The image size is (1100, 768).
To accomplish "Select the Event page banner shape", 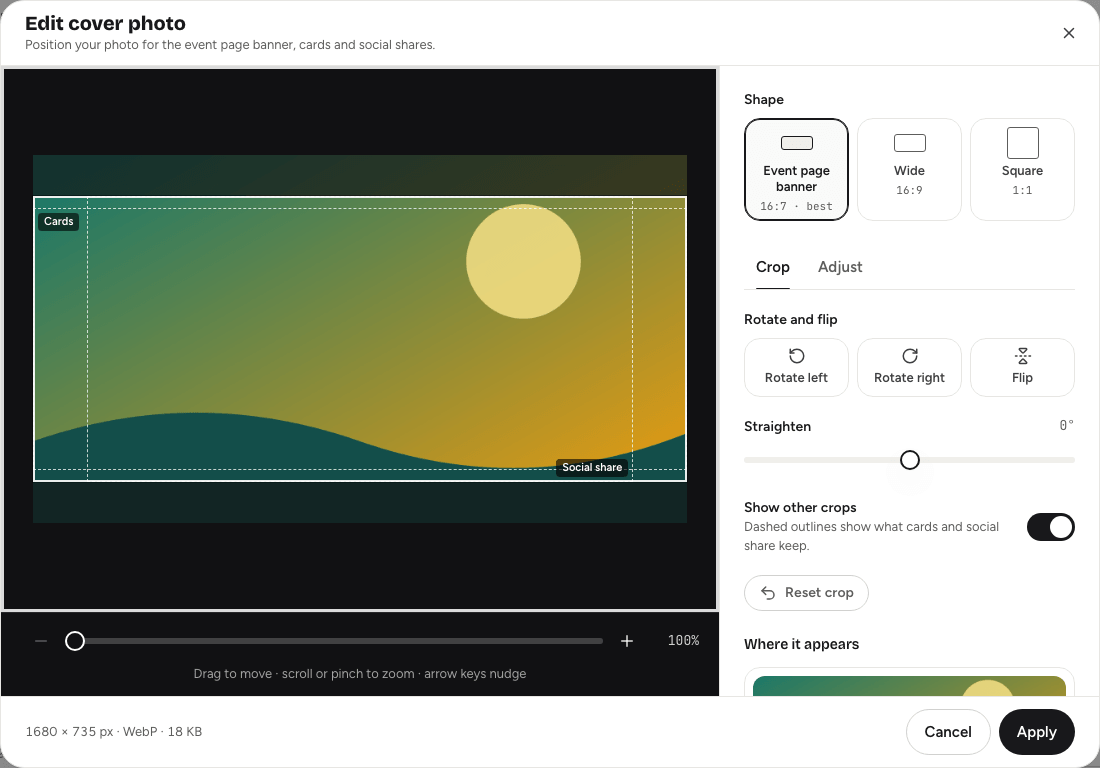I will pos(796,170).
